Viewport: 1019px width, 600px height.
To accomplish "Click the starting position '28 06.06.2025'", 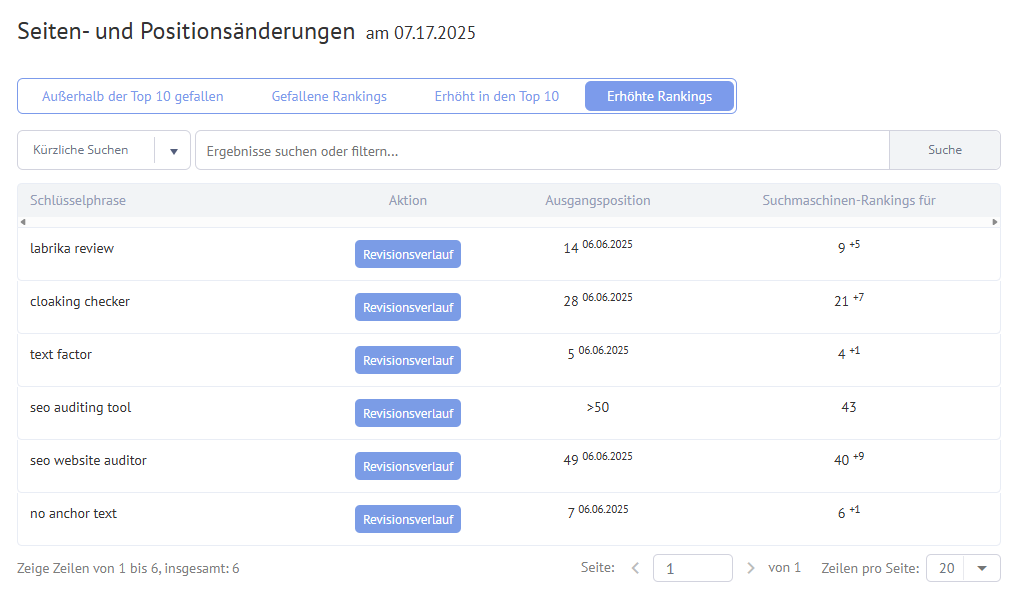I will tap(598, 300).
